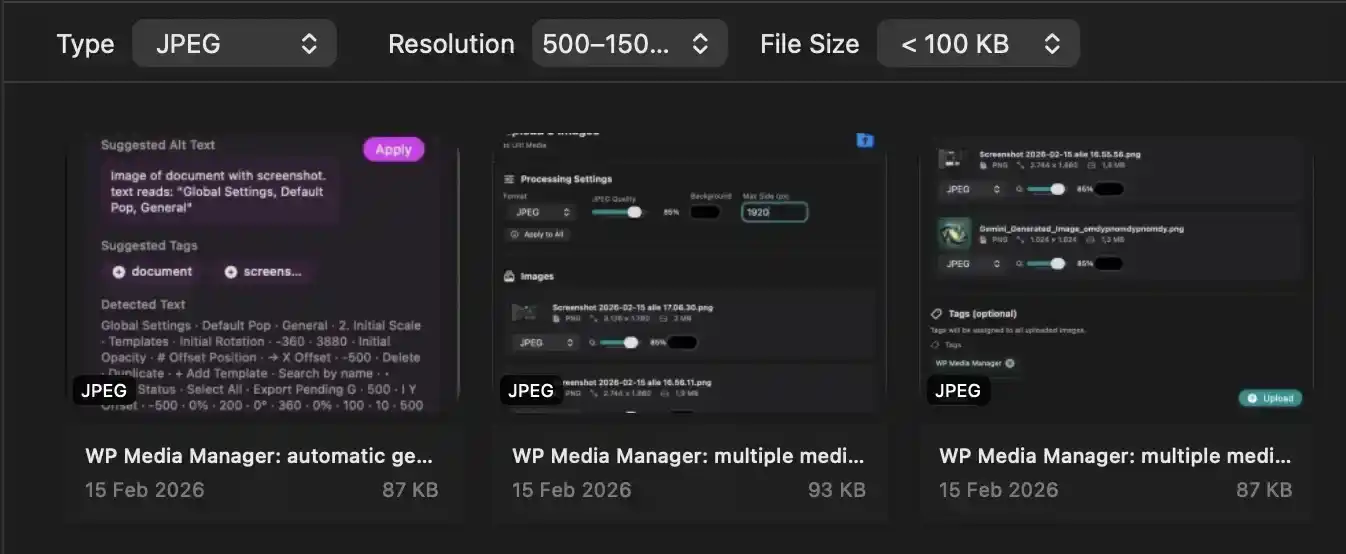Viewport: 1346px width, 554px height.
Task: Select the Processing Settings screenshot thumbnail
Action: [689, 274]
